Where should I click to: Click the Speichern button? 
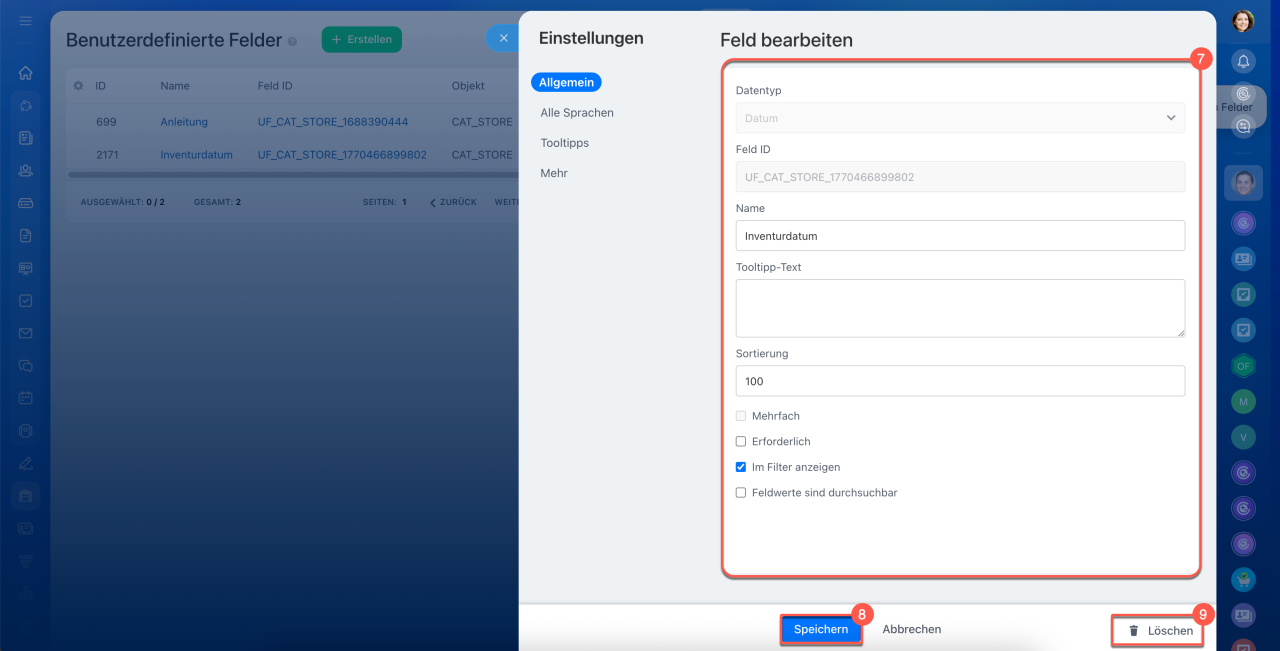tap(821, 630)
